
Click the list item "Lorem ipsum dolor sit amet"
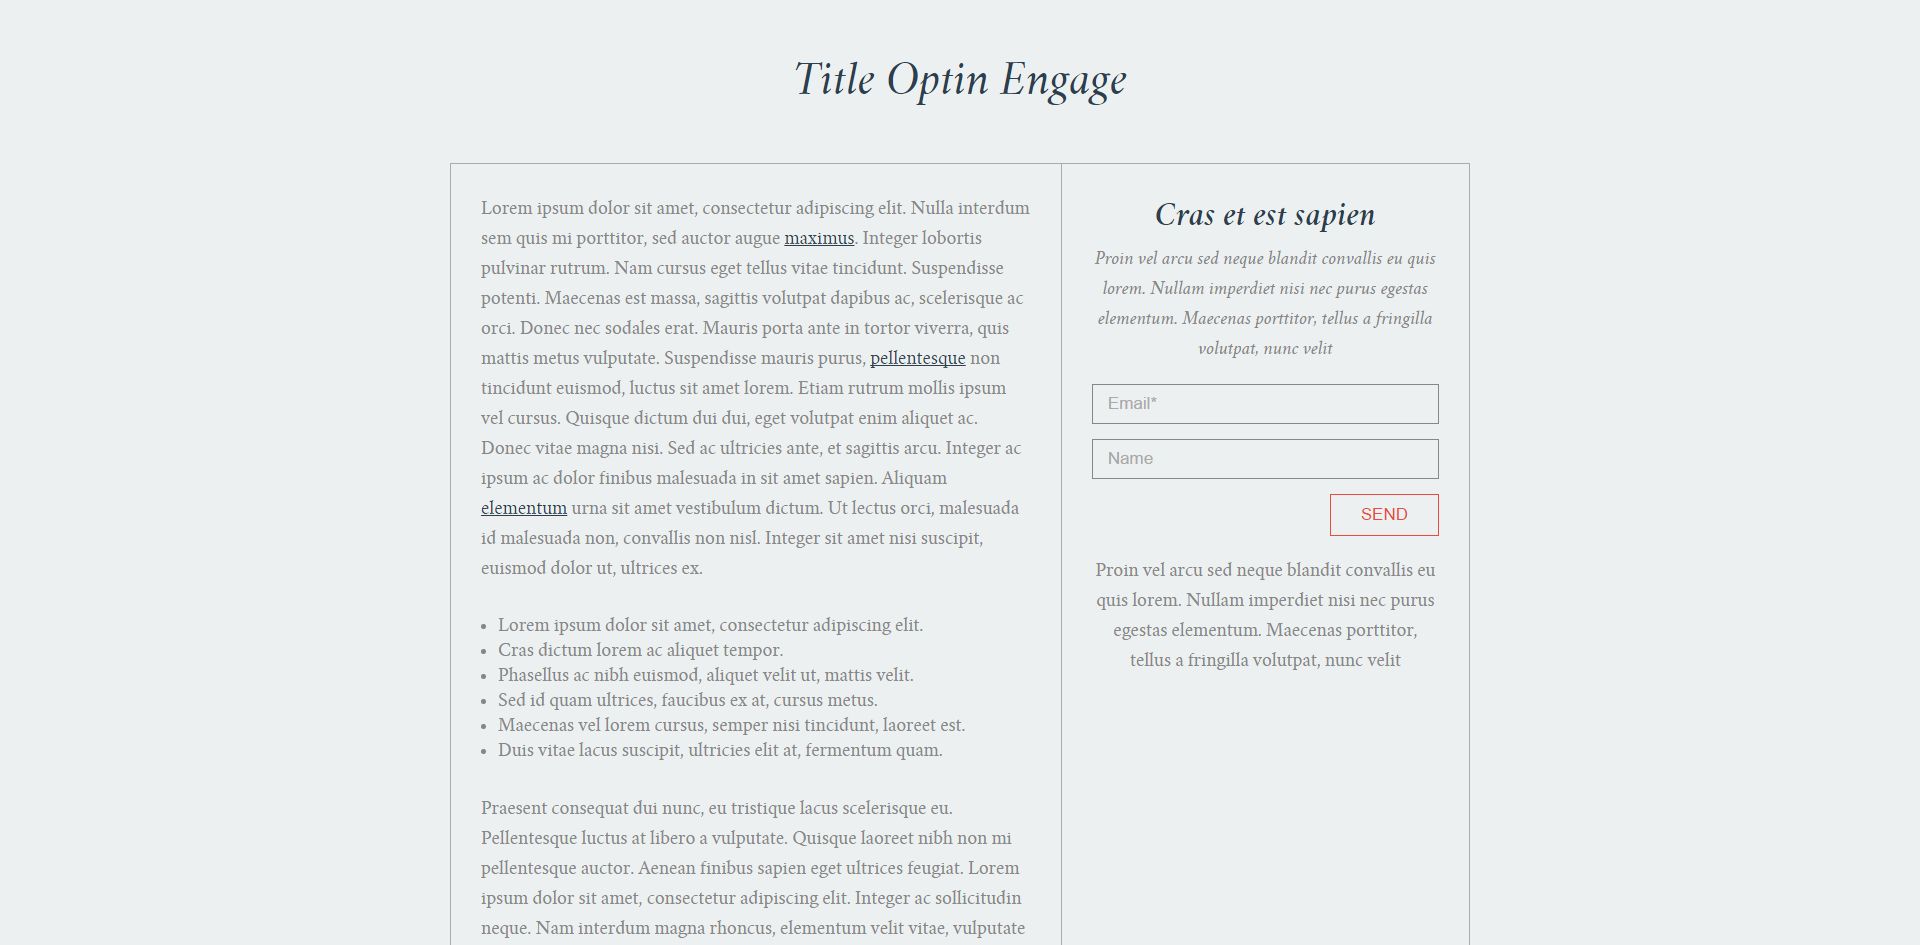click(710, 625)
